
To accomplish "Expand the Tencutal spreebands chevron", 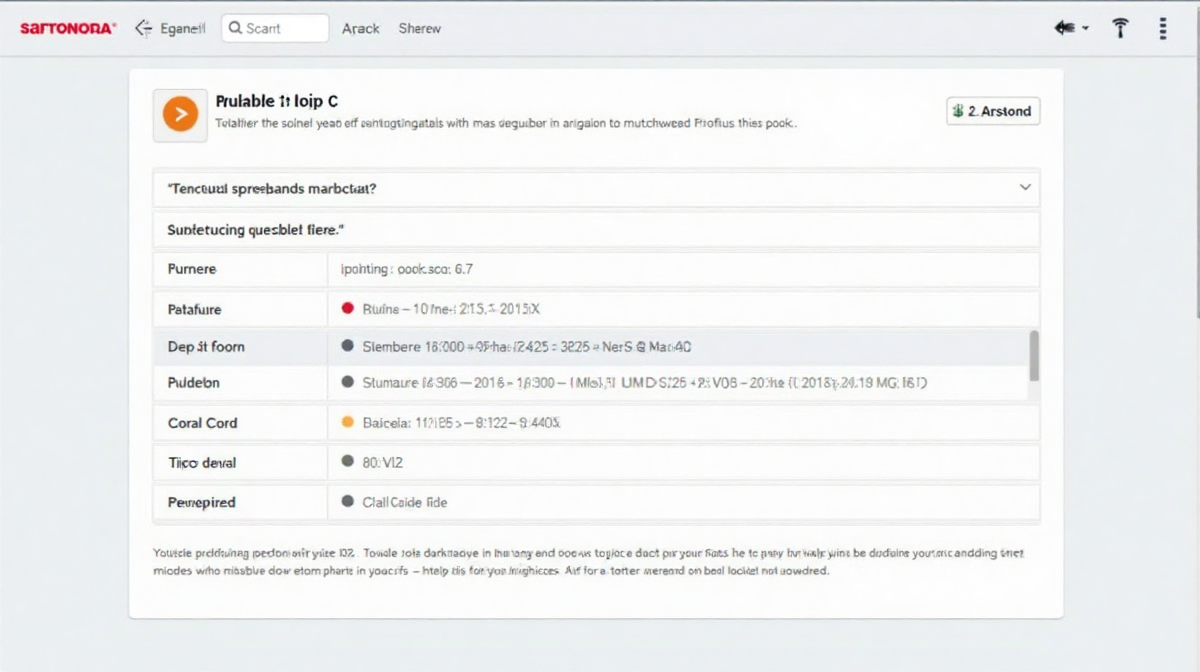I will pyautogui.click(x=1024, y=187).
